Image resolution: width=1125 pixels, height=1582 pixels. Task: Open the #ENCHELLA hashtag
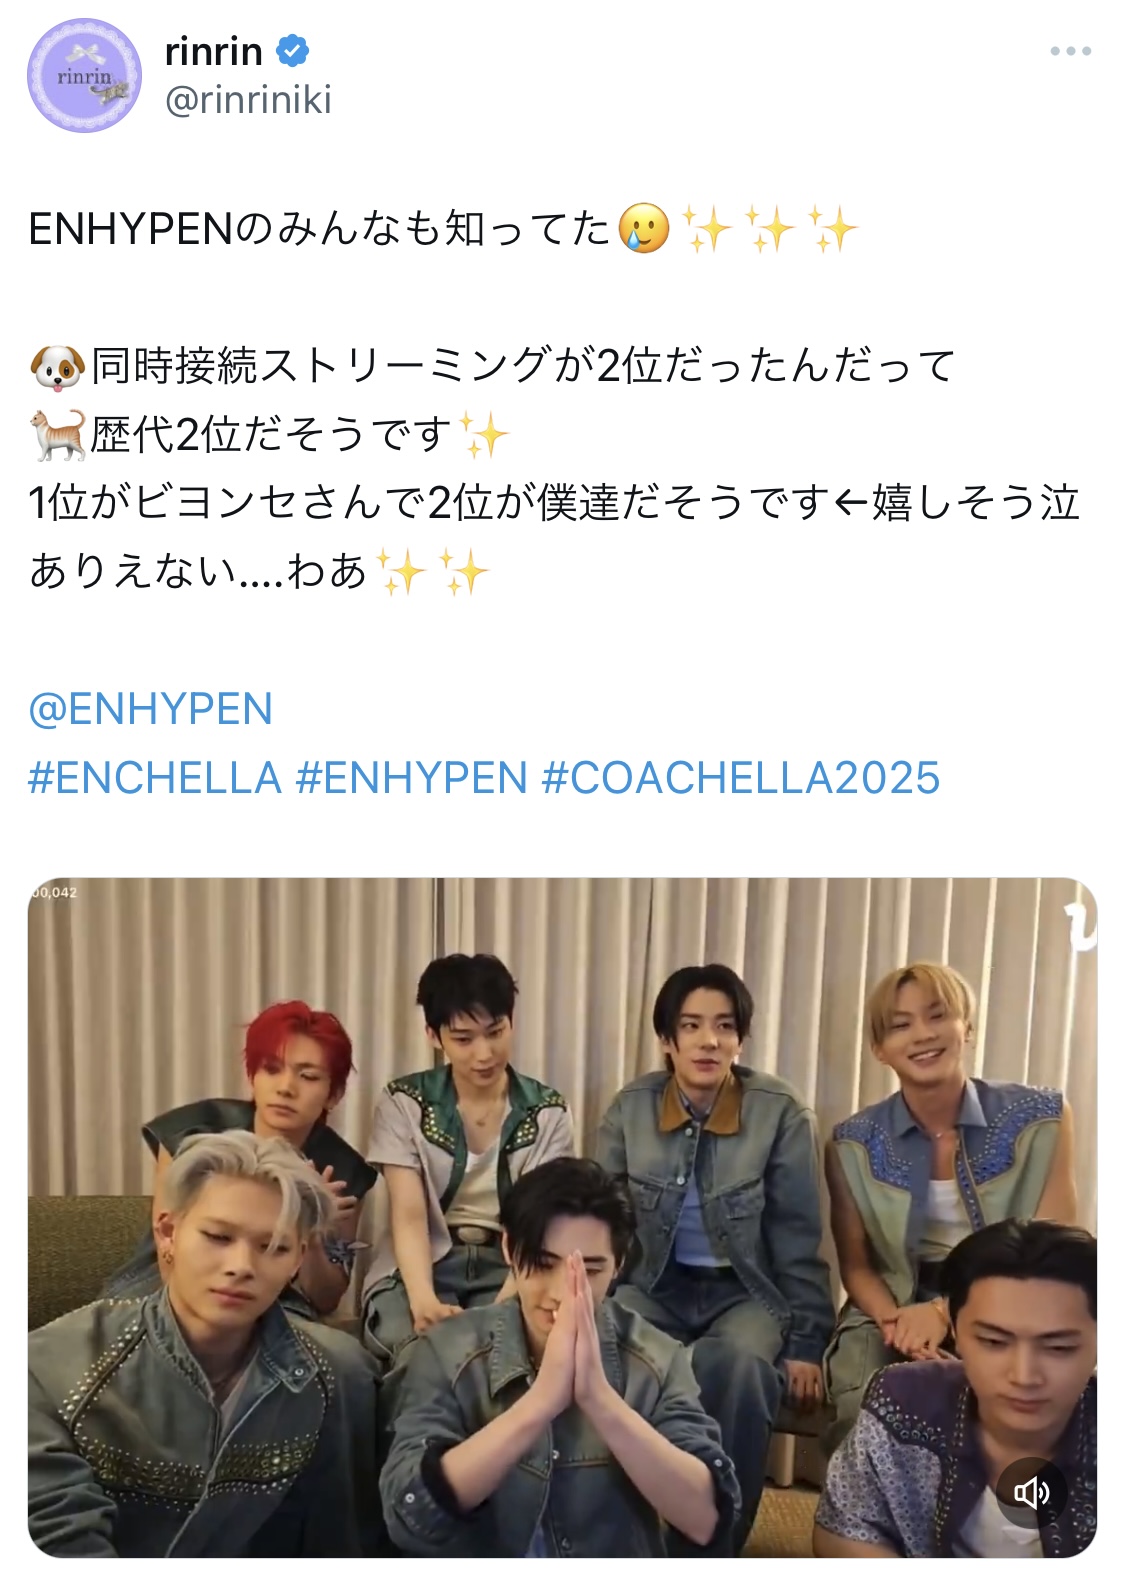[155, 778]
